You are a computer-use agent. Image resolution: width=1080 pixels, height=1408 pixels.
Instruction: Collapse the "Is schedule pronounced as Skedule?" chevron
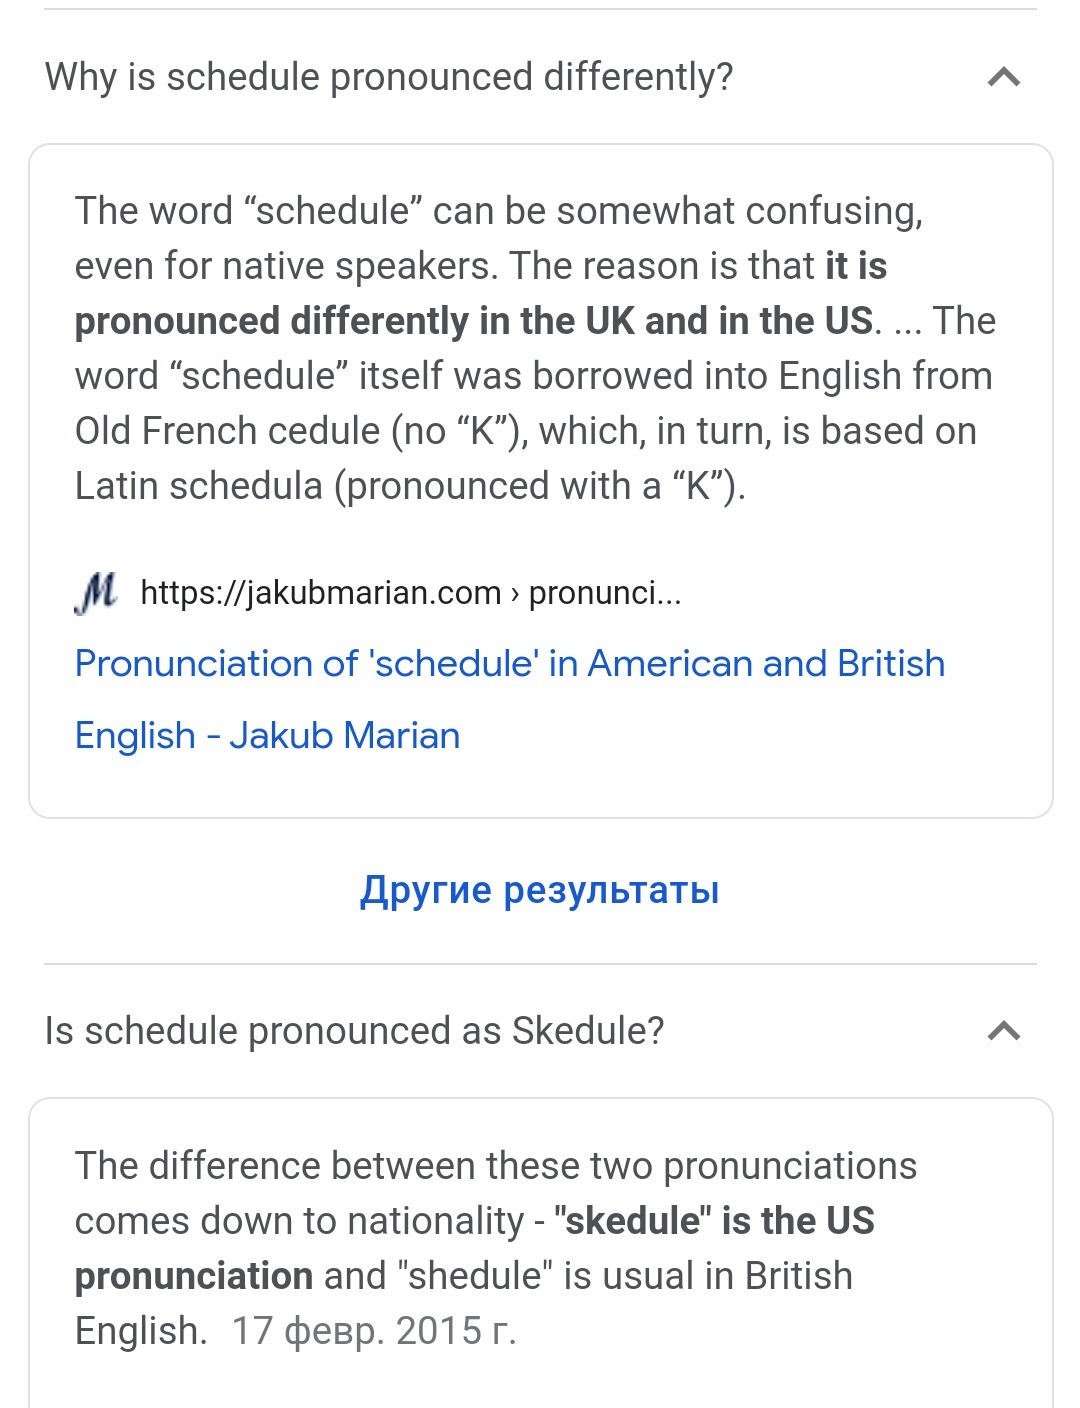pos(1003,1031)
